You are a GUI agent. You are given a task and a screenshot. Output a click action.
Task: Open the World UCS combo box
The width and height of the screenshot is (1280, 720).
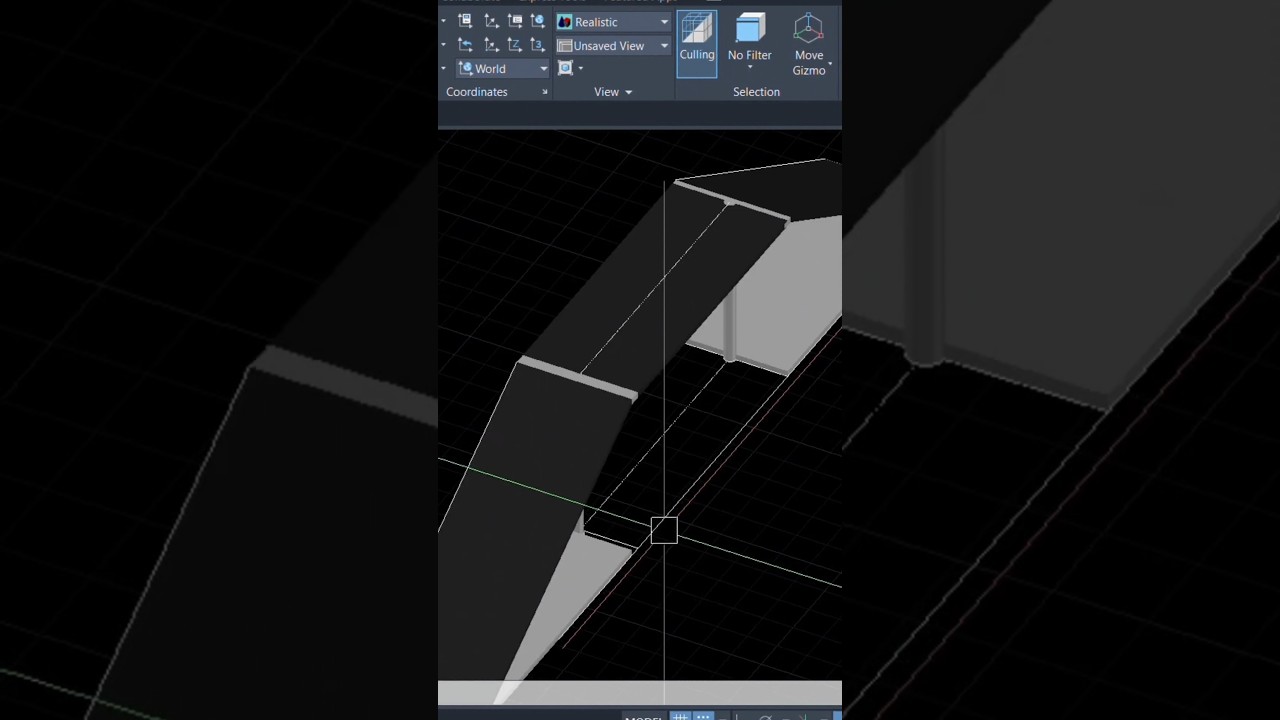503,69
